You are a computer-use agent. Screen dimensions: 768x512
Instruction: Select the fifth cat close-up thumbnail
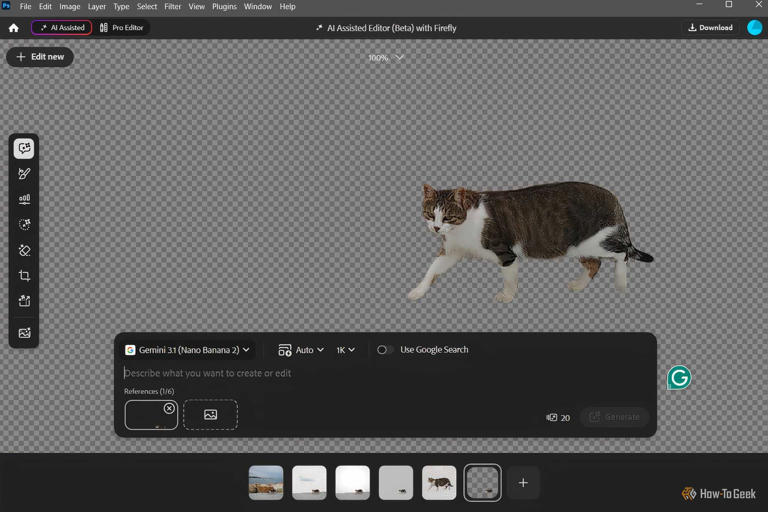pos(439,483)
